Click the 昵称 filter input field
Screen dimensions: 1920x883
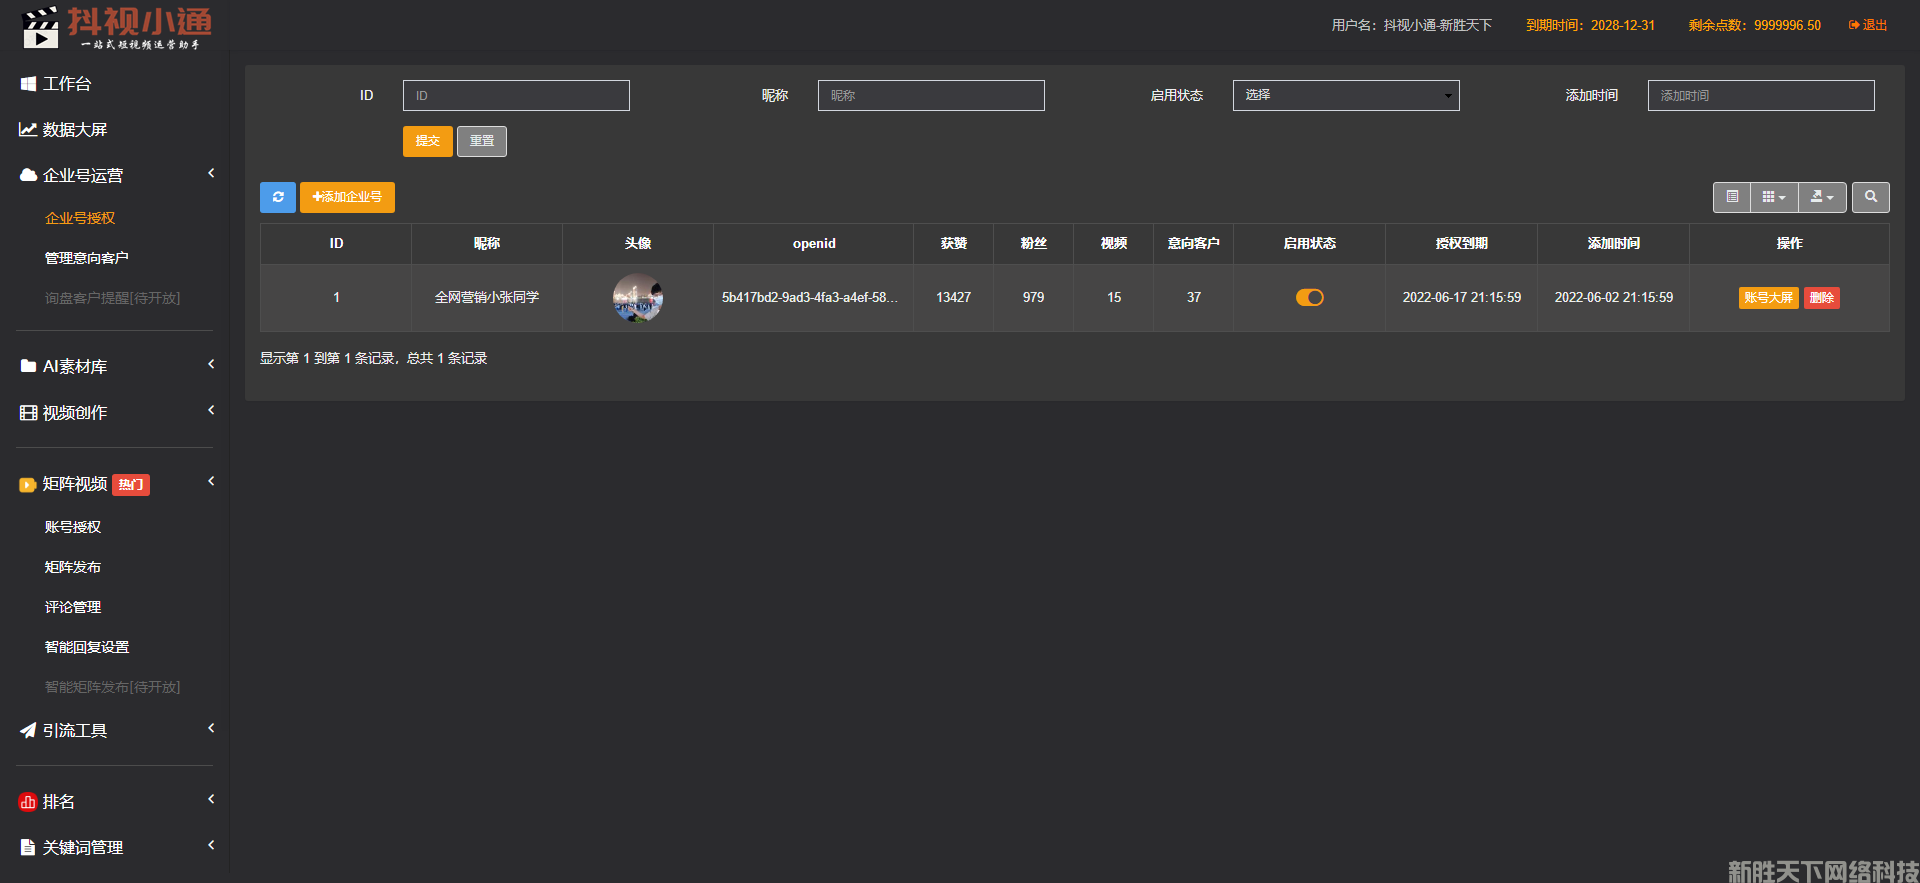930,95
